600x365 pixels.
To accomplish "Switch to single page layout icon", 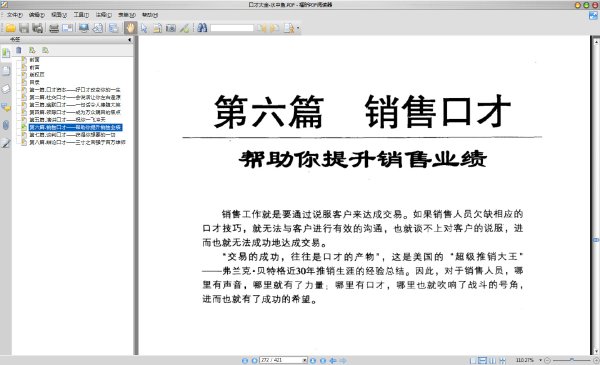I will [473, 360].
